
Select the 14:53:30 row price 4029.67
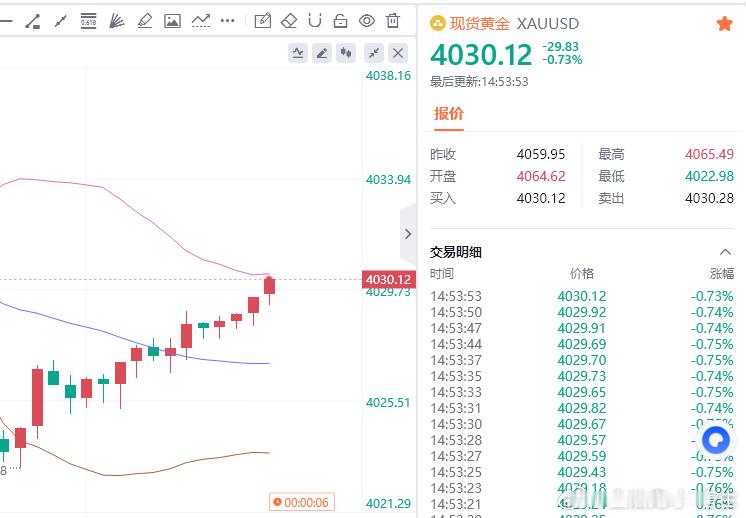[582, 424]
